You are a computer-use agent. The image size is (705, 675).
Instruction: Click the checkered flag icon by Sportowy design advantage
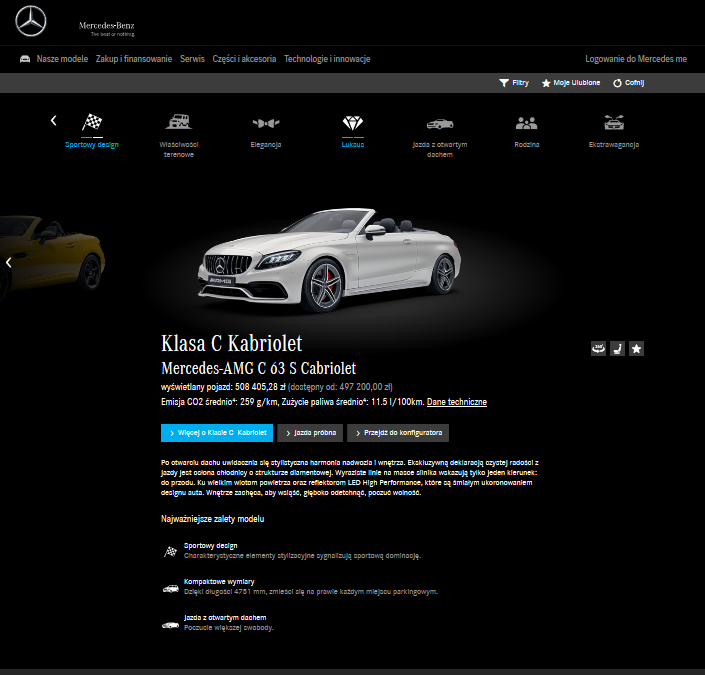pyautogui.click(x=170, y=551)
